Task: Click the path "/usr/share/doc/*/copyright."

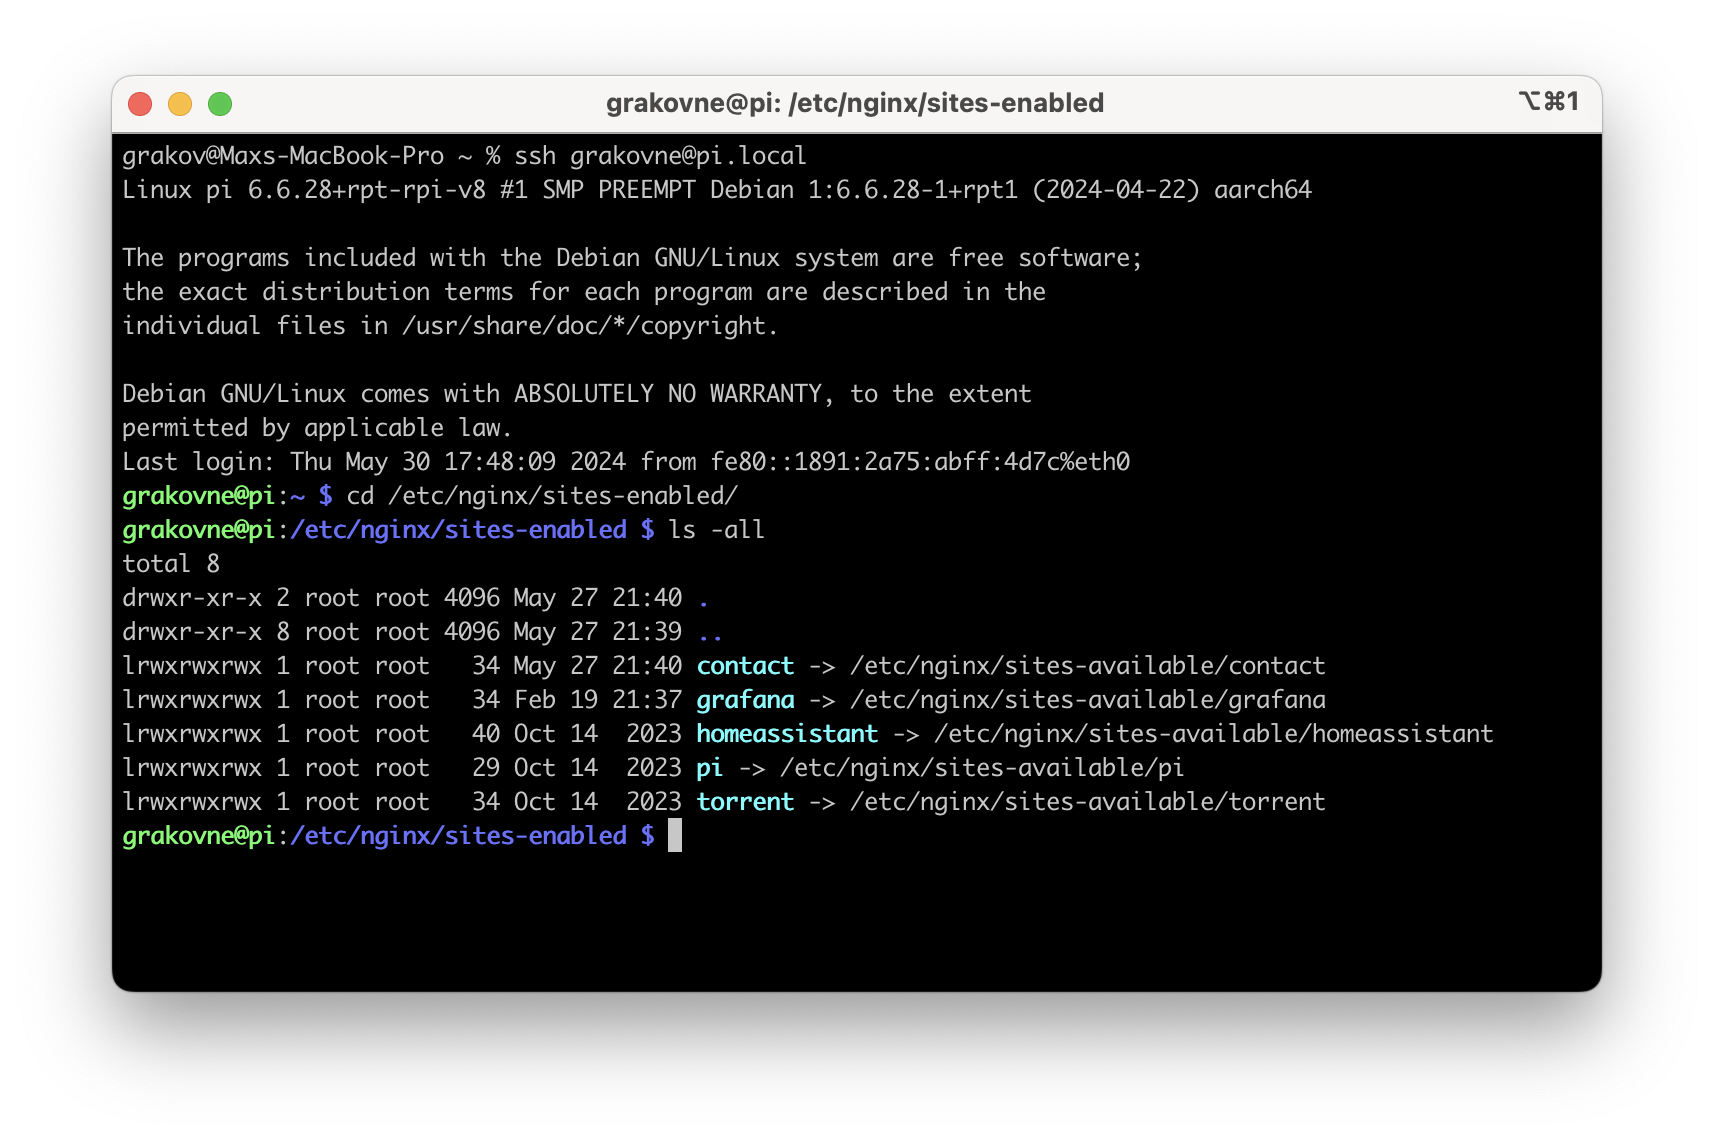Action: pyautogui.click(x=590, y=326)
